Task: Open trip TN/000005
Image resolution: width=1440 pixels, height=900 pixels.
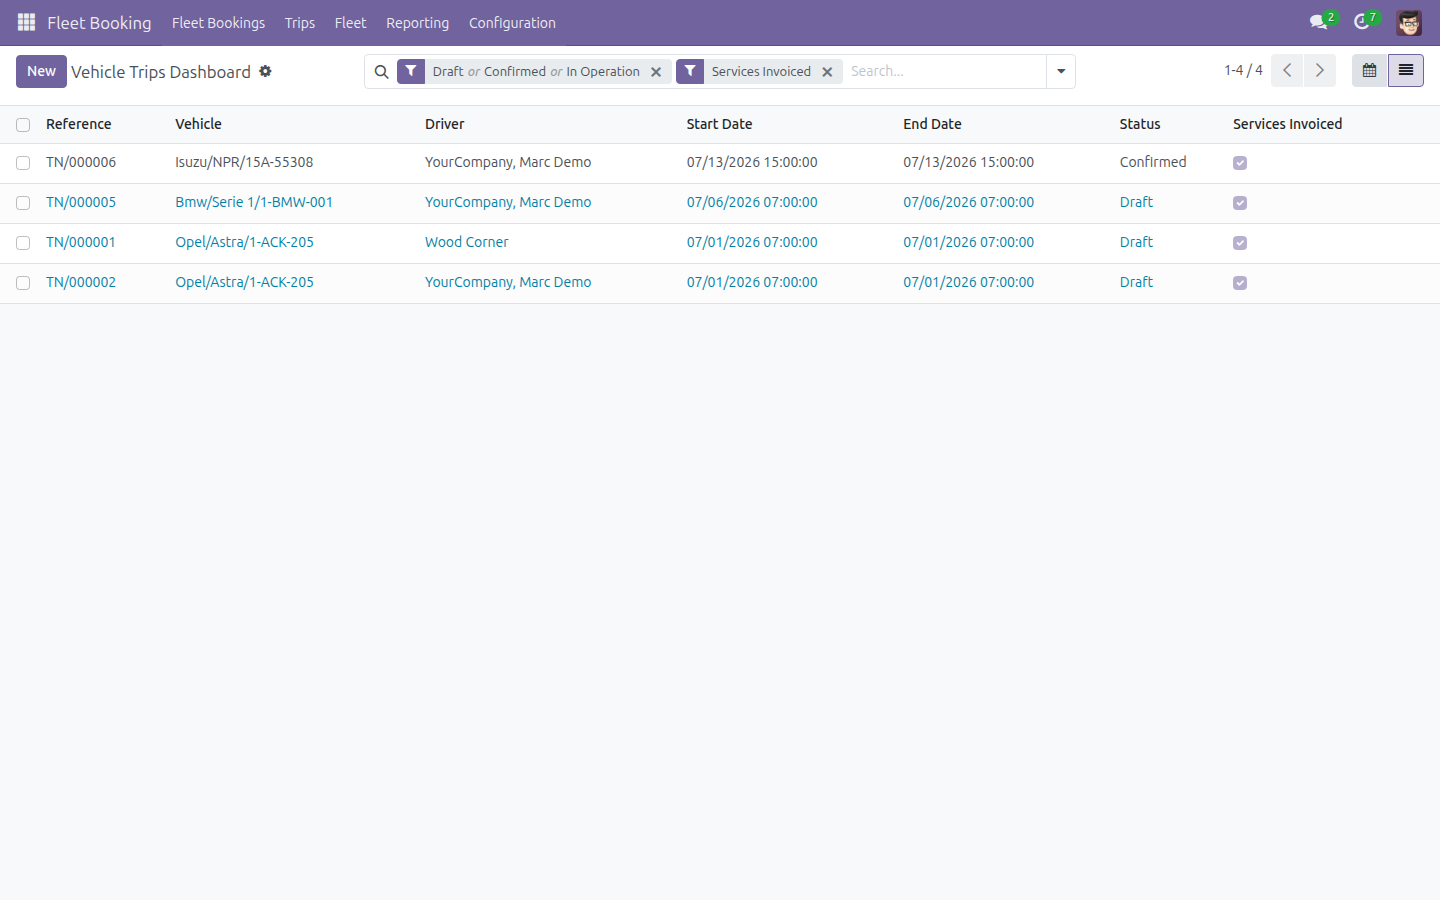Action: 81,202
